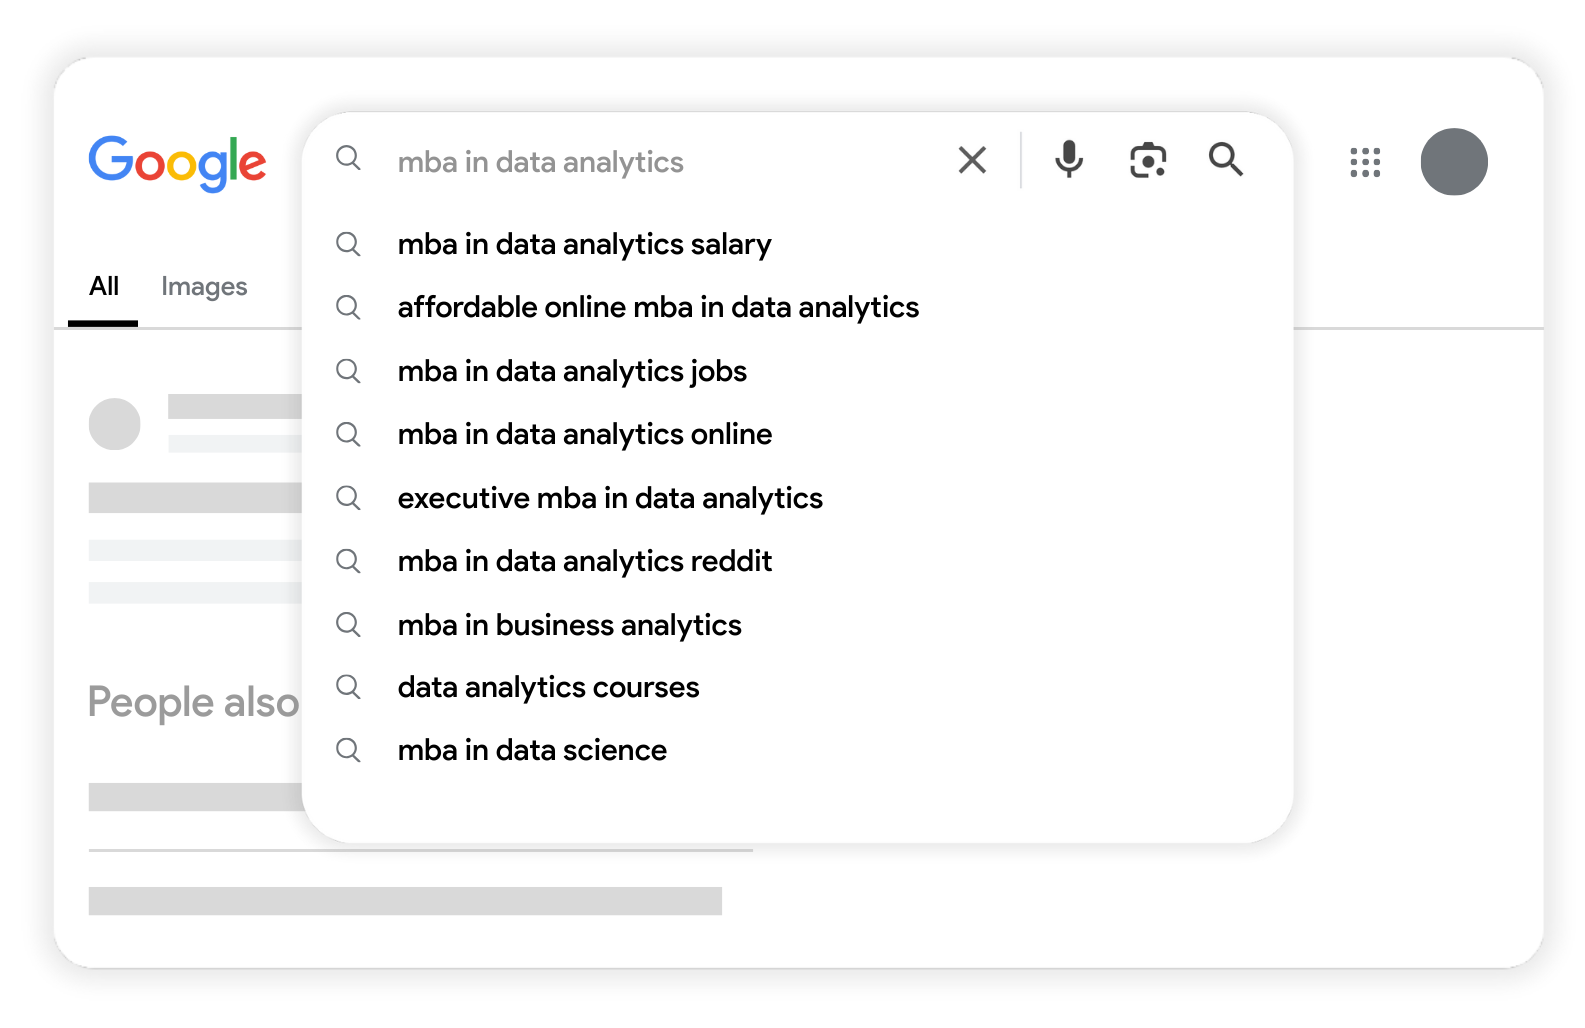Screen dimensions: 1585x1028
Task: Start voice search with the microphone icon
Action: tap(1069, 160)
